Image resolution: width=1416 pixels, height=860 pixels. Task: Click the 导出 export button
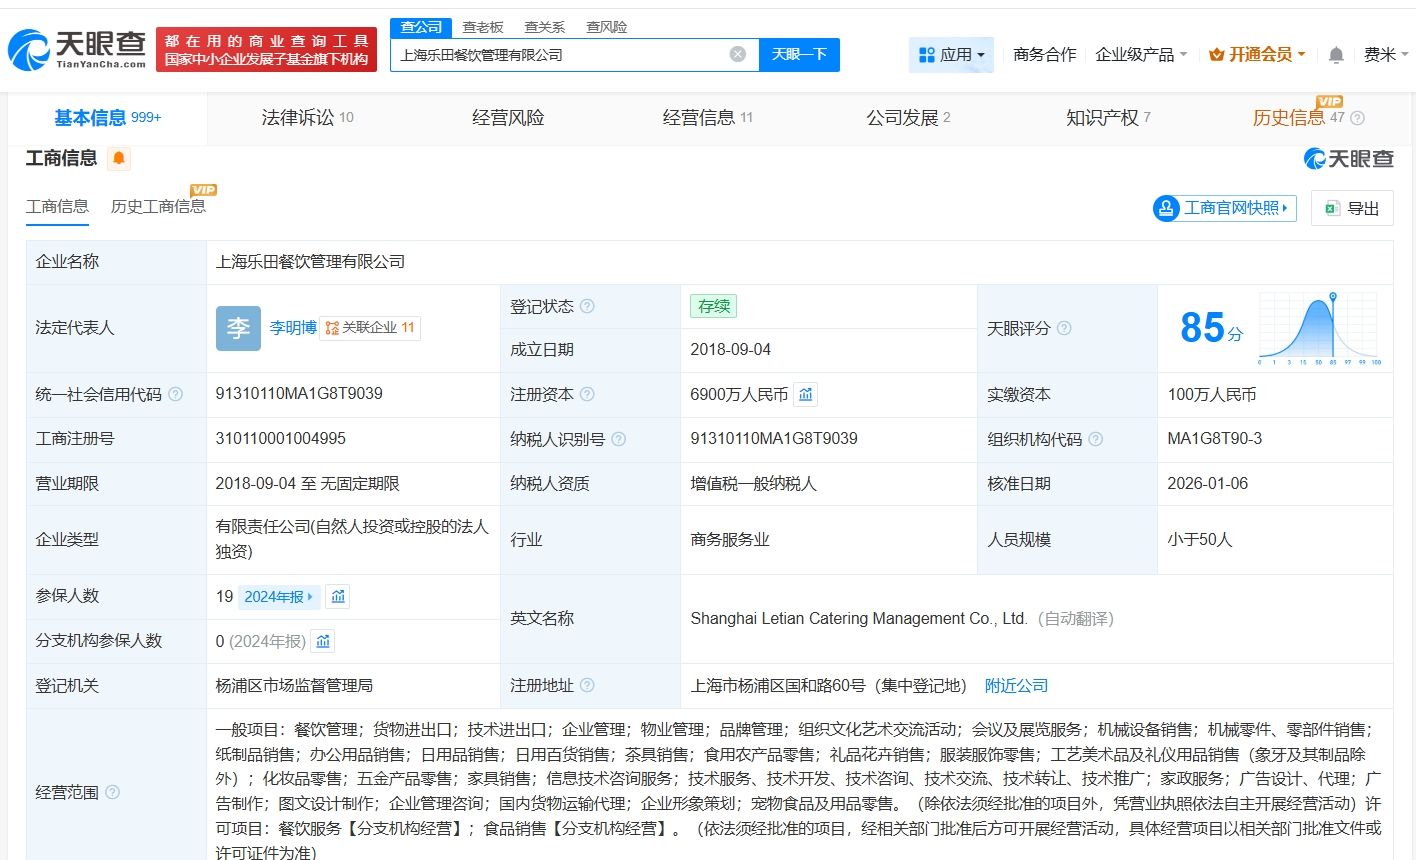tap(1352, 208)
